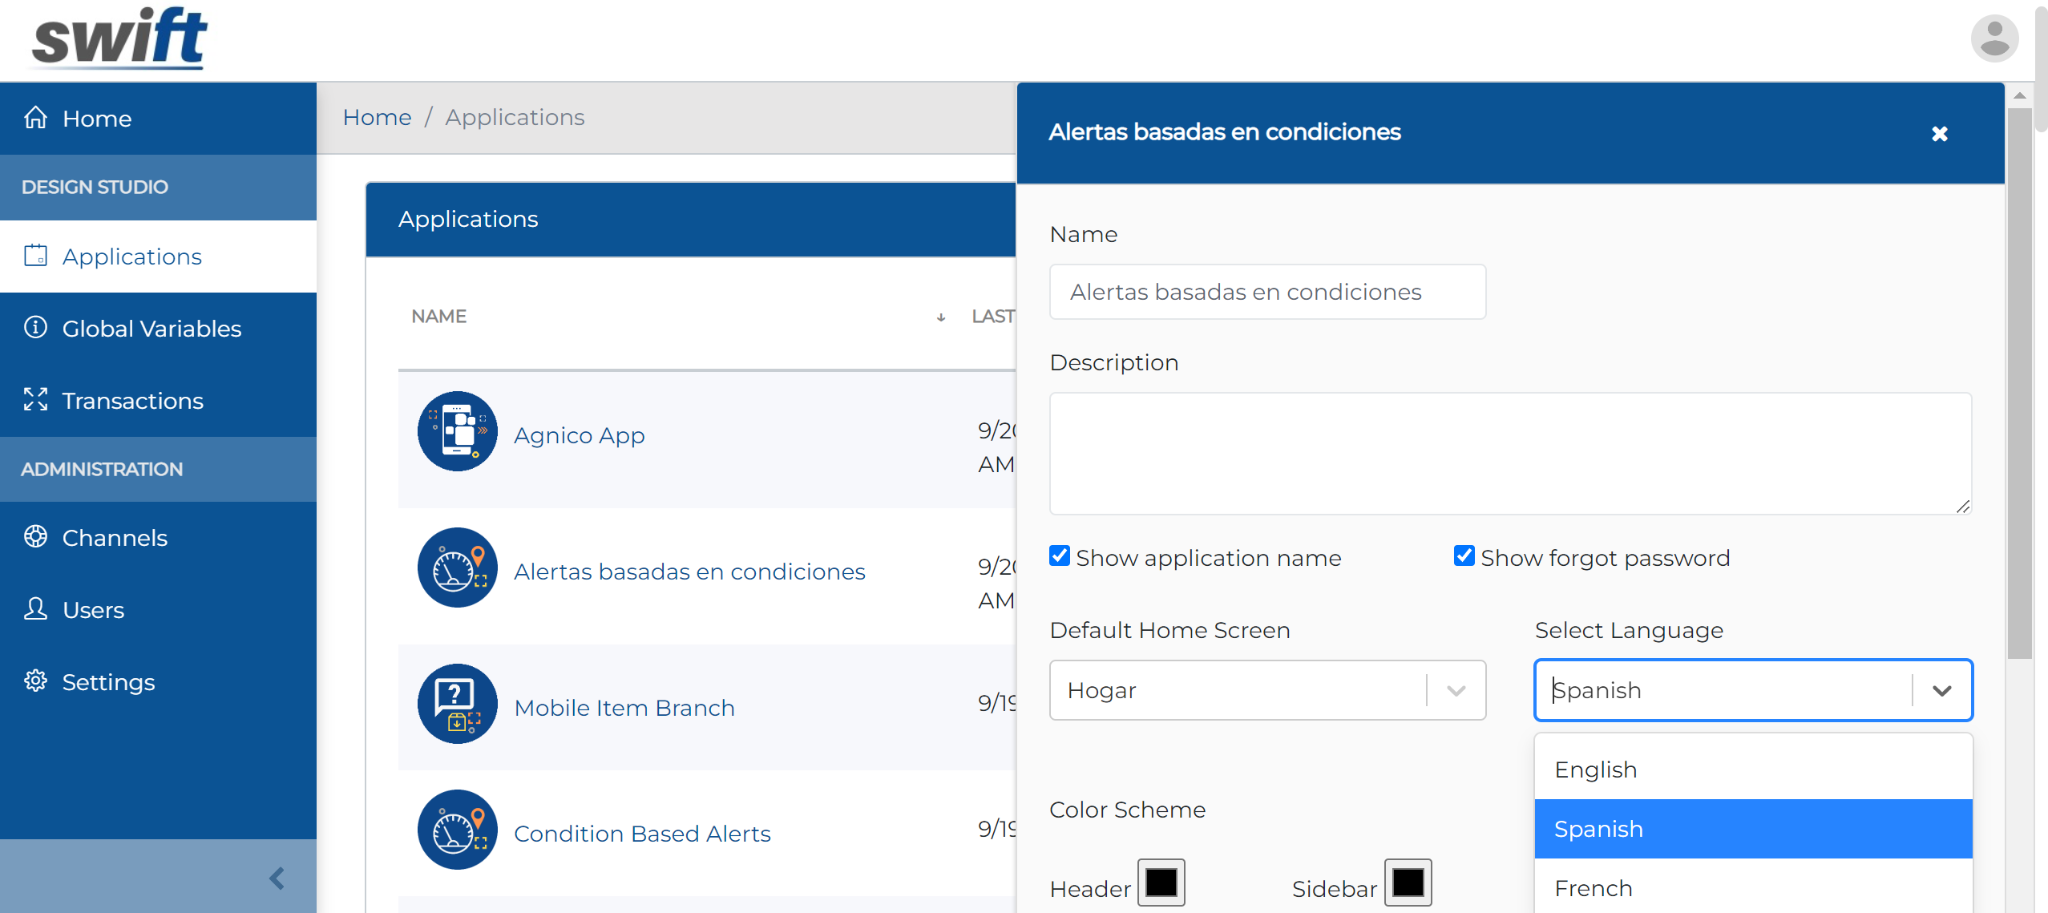Disable Show forgot password
The image size is (2048, 913).
[x=1464, y=556]
